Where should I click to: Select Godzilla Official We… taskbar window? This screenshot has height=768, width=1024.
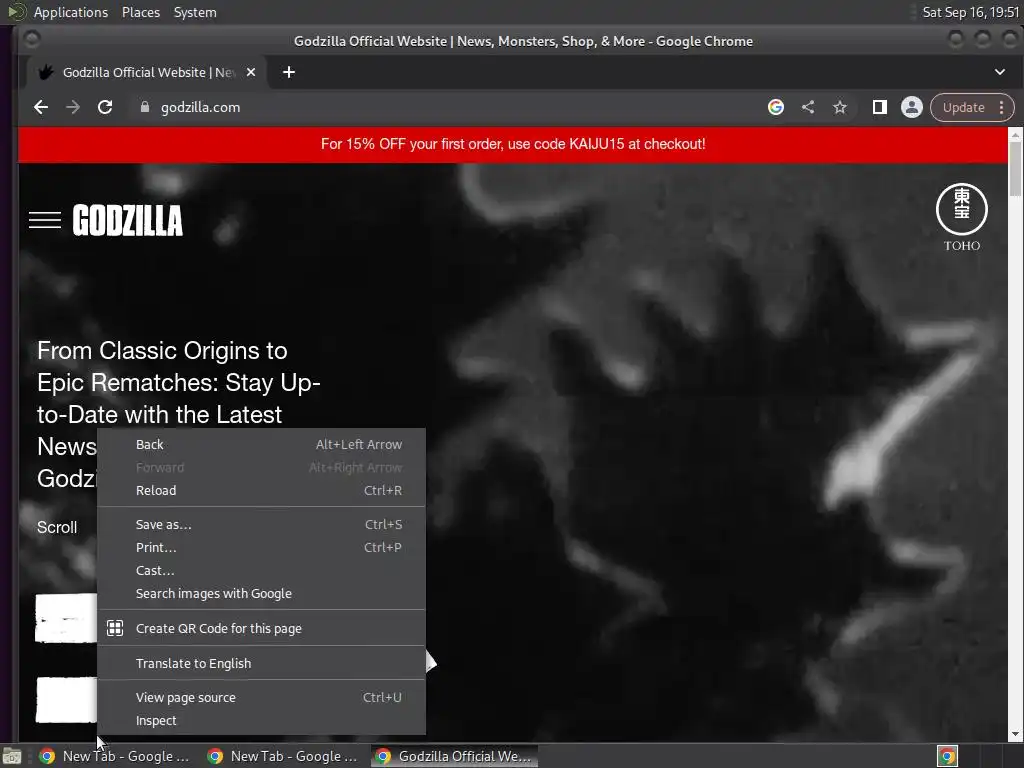(x=455, y=756)
